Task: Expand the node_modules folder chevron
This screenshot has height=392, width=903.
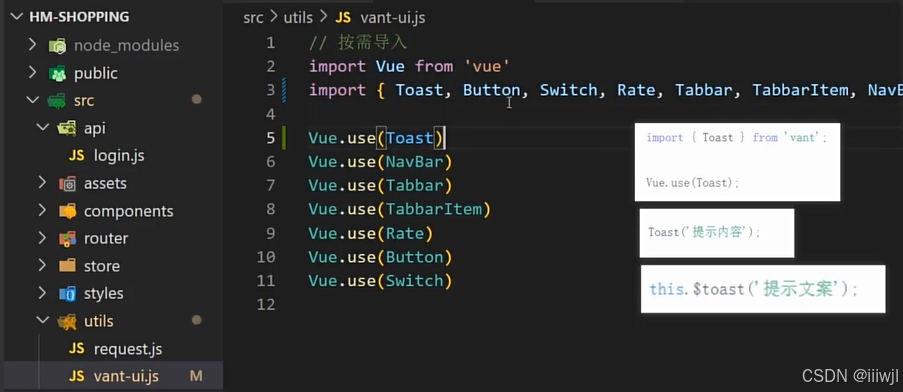Action: coord(33,45)
